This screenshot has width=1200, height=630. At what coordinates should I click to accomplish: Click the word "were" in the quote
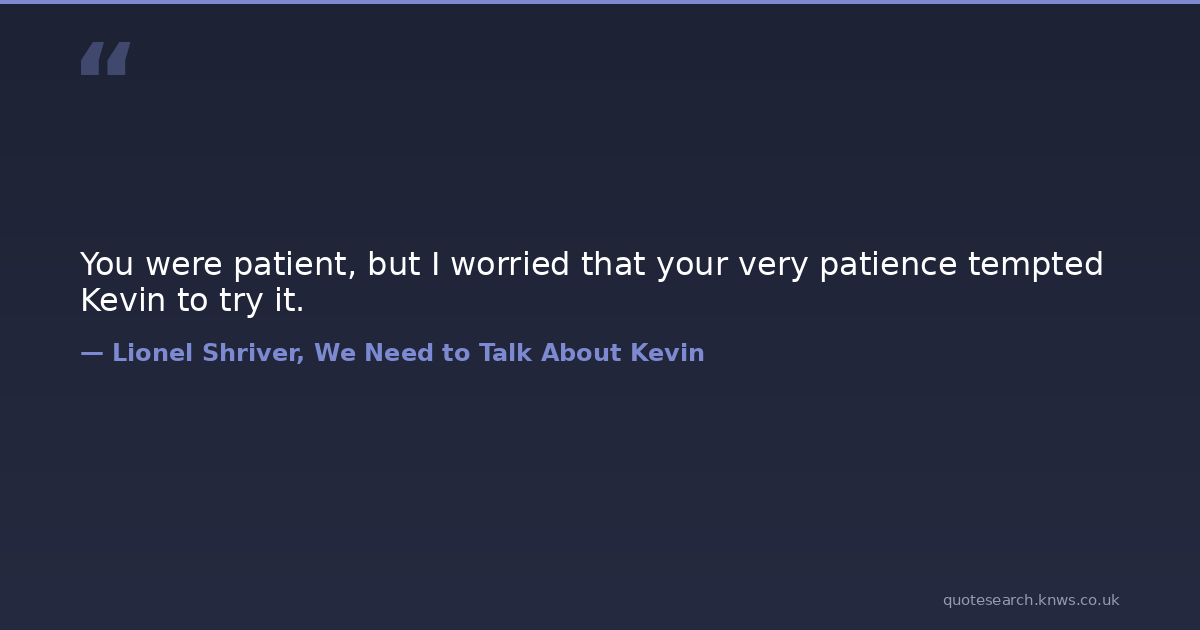[184, 265]
